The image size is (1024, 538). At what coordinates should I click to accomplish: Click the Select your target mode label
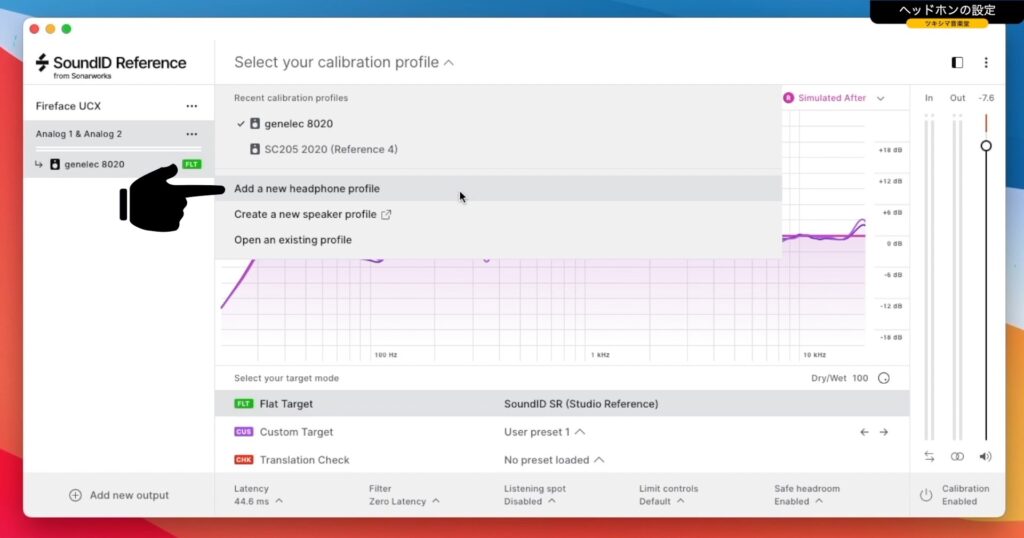(x=286, y=378)
